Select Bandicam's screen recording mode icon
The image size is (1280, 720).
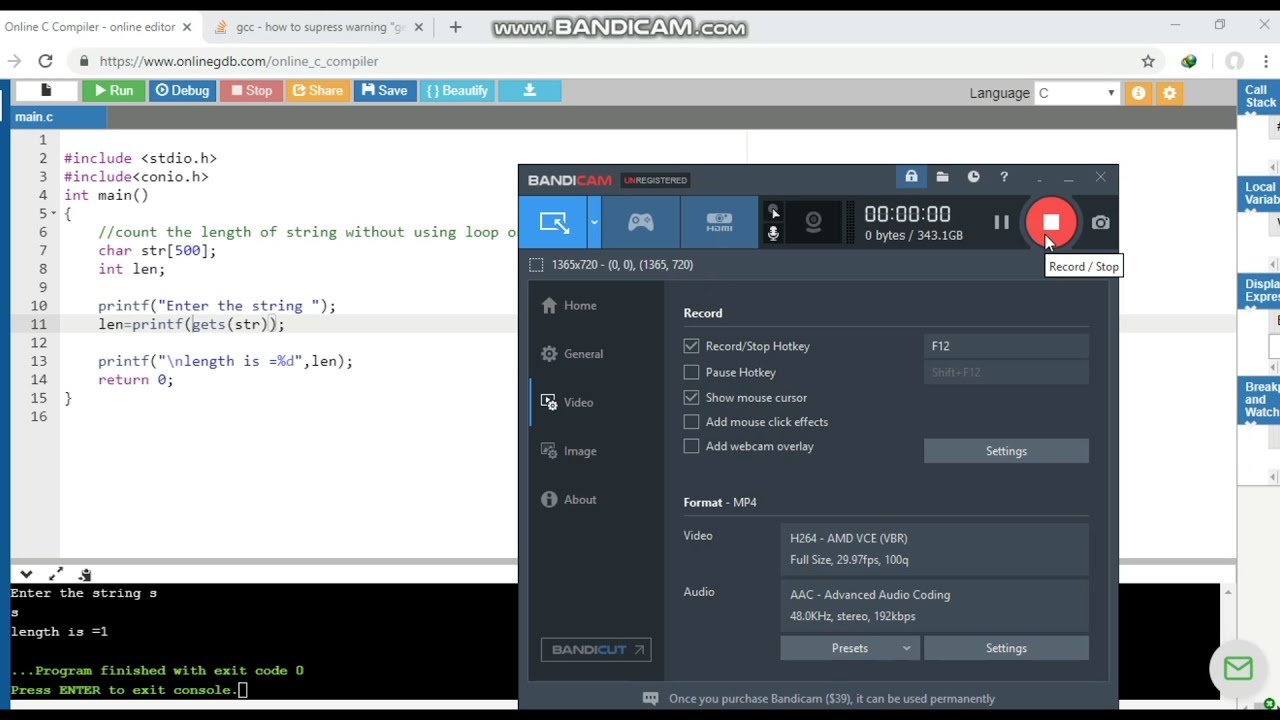(x=553, y=222)
